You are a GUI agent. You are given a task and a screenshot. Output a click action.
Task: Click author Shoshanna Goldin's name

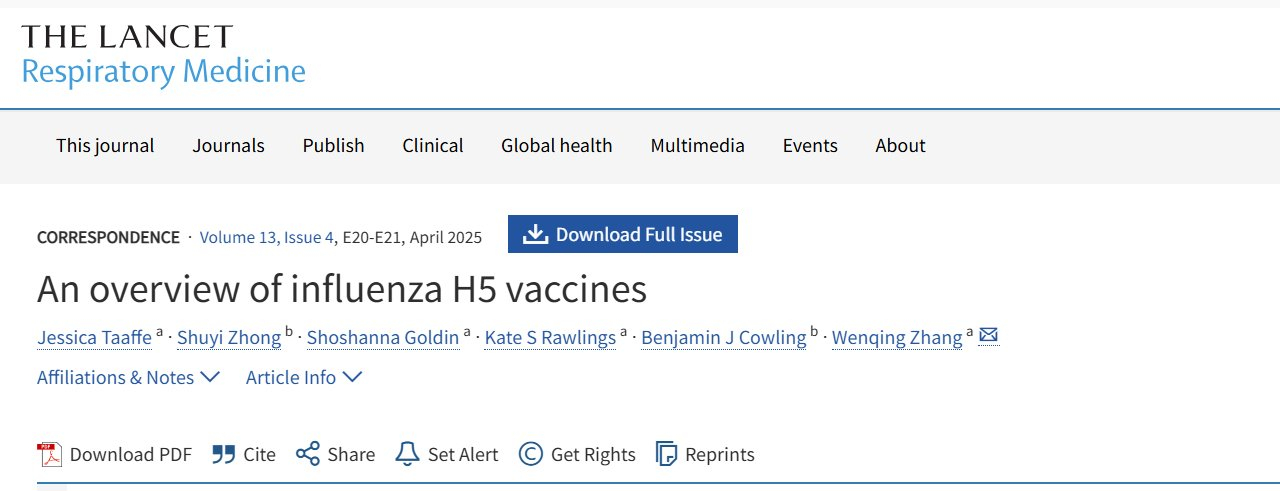pyautogui.click(x=382, y=337)
